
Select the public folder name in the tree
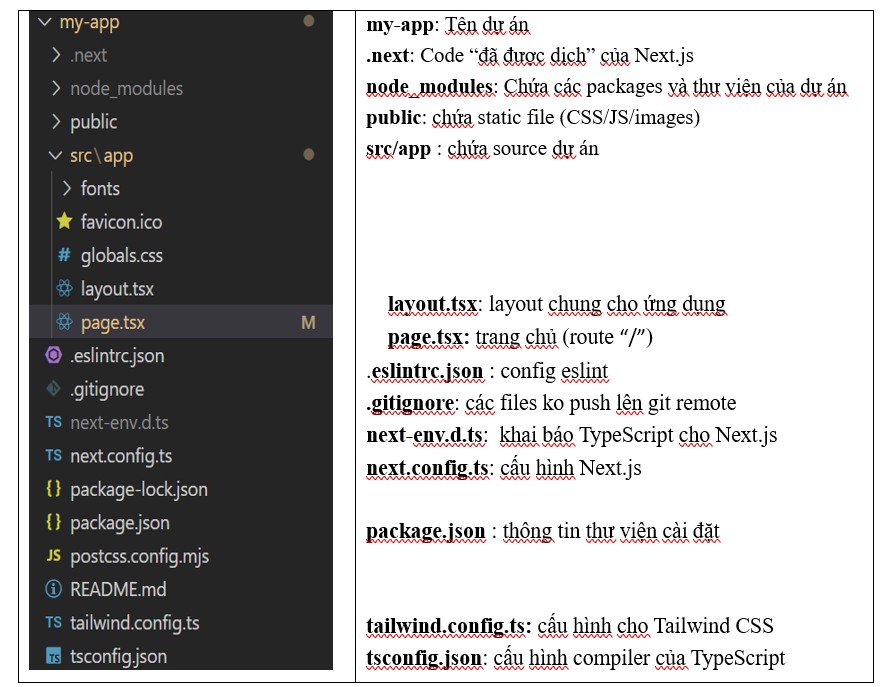(94, 122)
